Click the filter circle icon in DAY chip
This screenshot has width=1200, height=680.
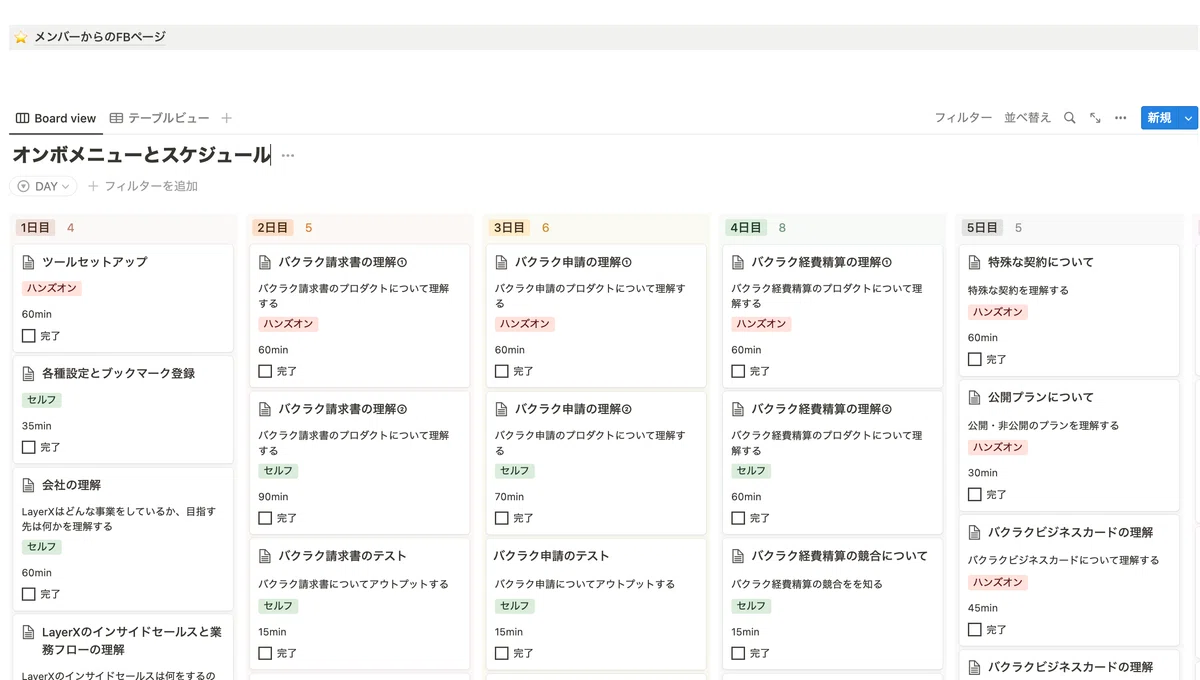(x=23, y=186)
